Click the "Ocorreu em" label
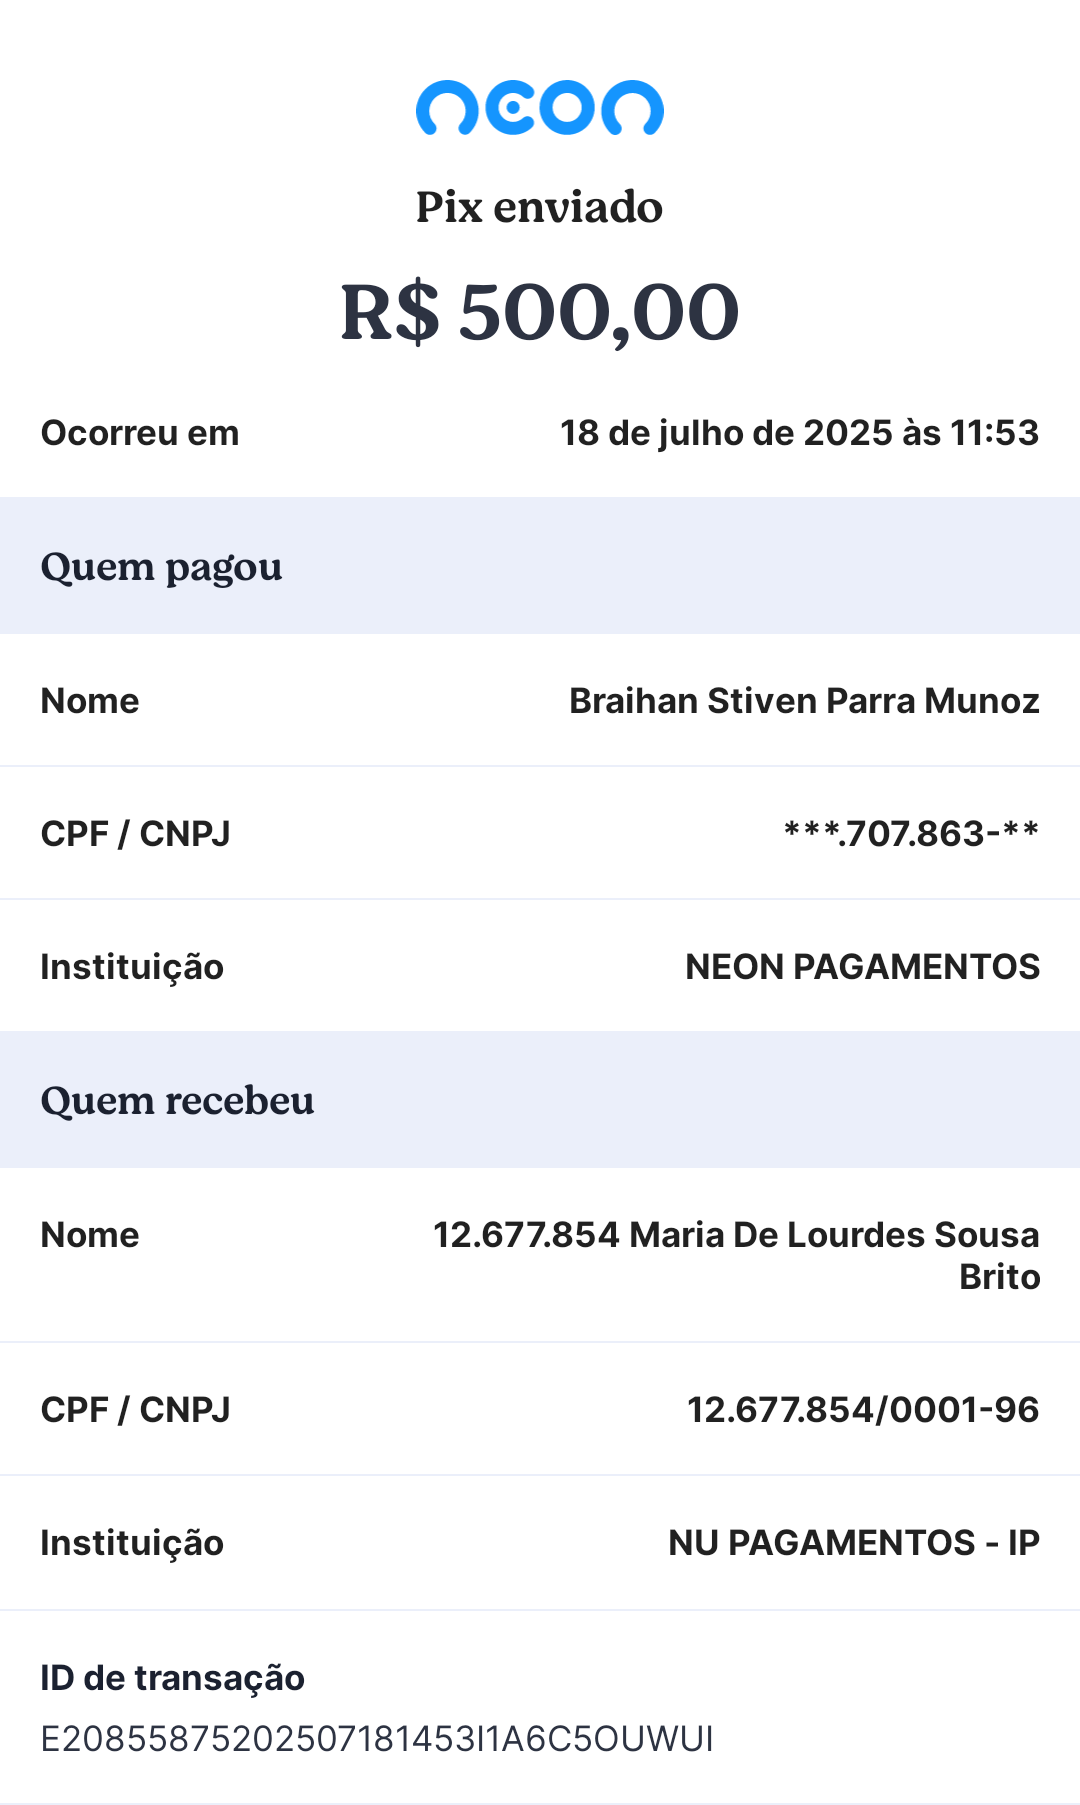Image resolution: width=1080 pixels, height=1805 pixels. pos(140,433)
